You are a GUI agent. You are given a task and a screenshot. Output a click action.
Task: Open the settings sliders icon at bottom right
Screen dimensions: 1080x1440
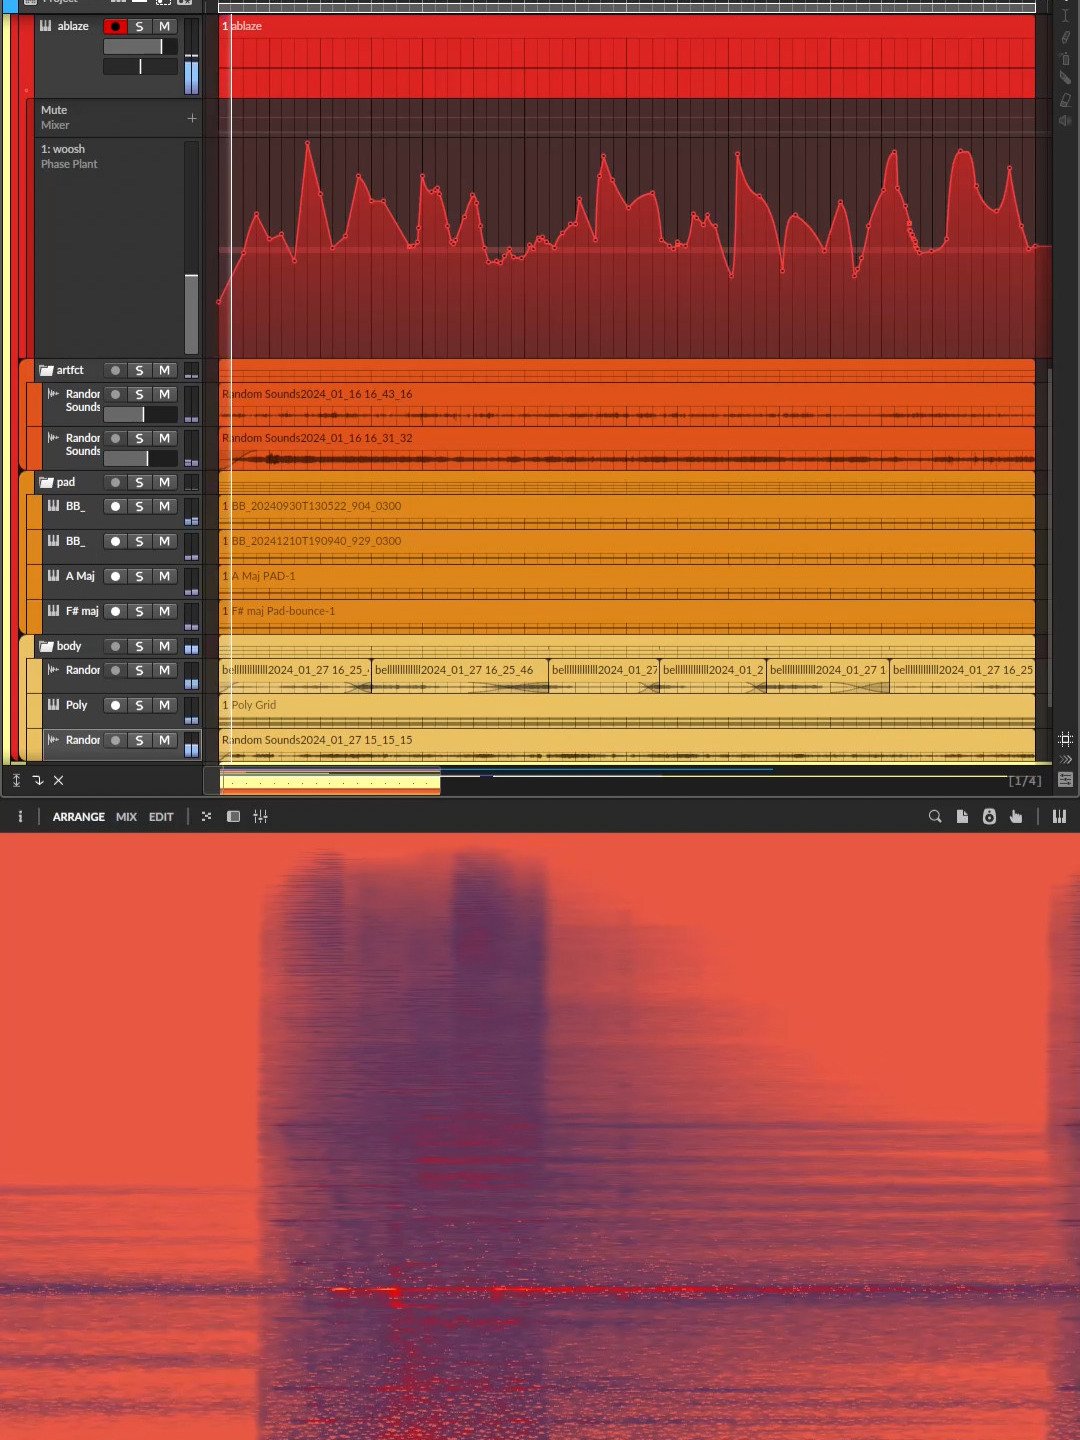tap(1065, 780)
